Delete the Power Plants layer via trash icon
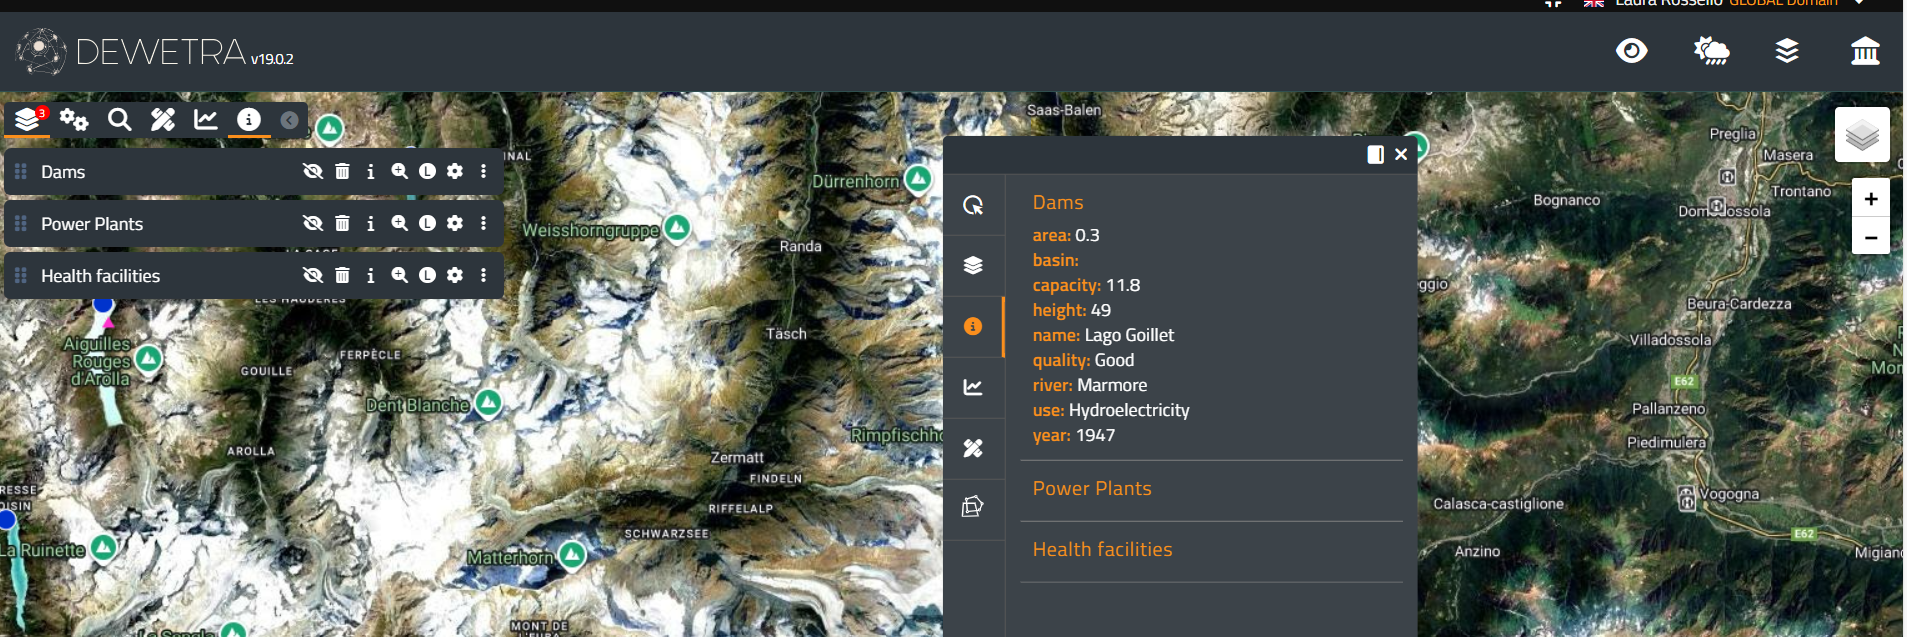The width and height of the screenshot is (1907, 637). [342, 224]
